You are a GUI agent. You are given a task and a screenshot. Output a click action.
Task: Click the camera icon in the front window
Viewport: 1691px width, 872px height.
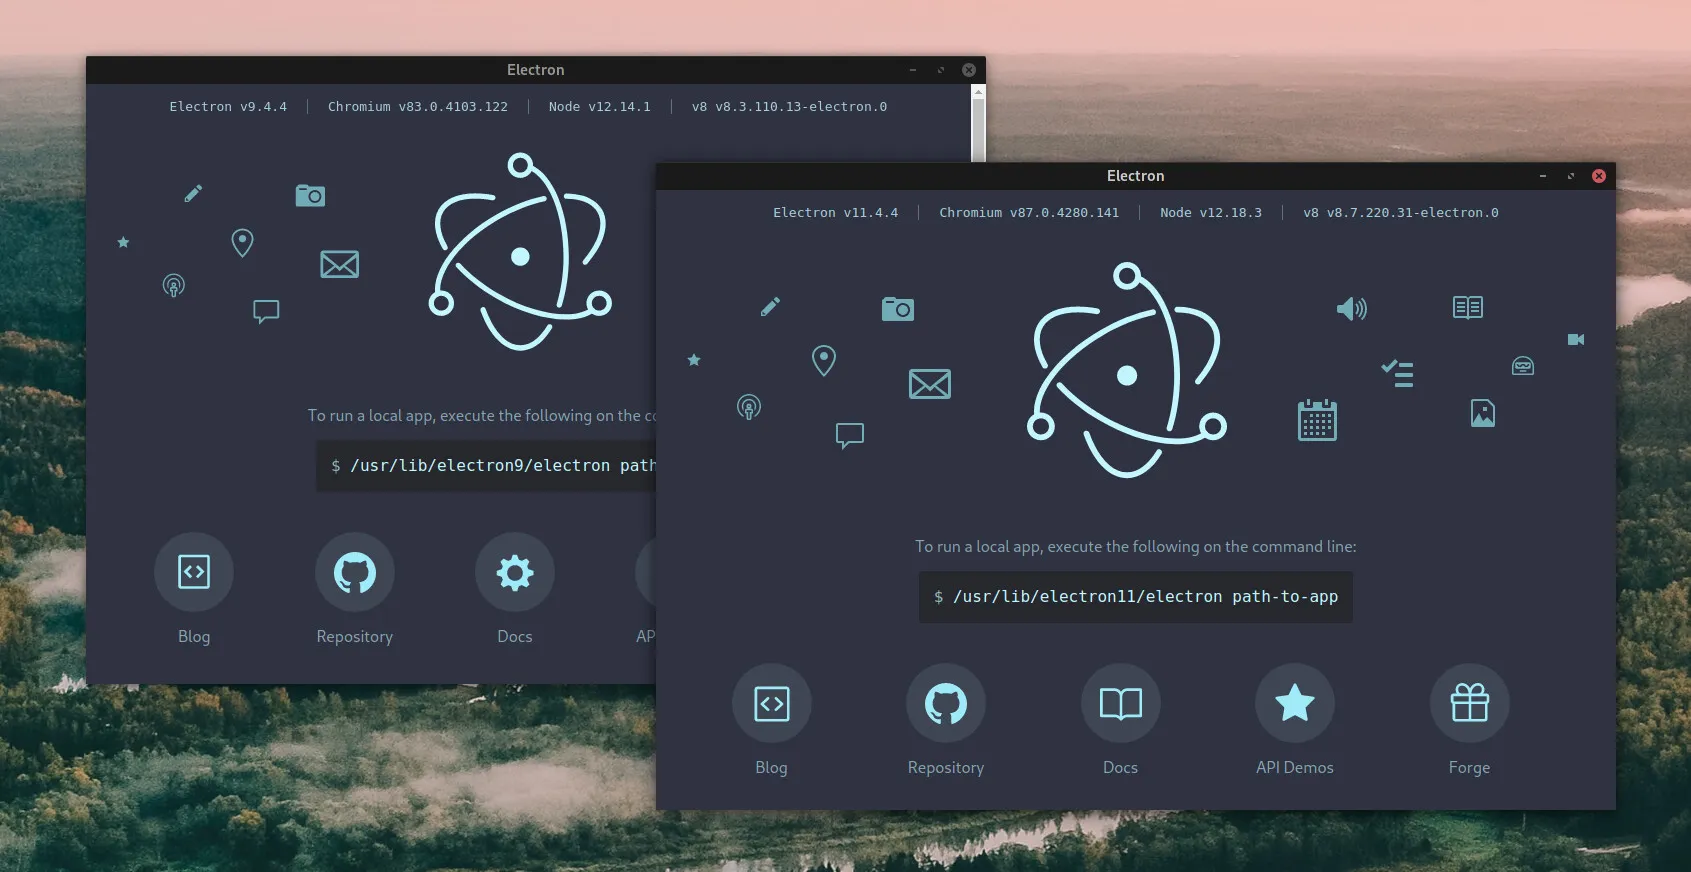tap(897, 309)
